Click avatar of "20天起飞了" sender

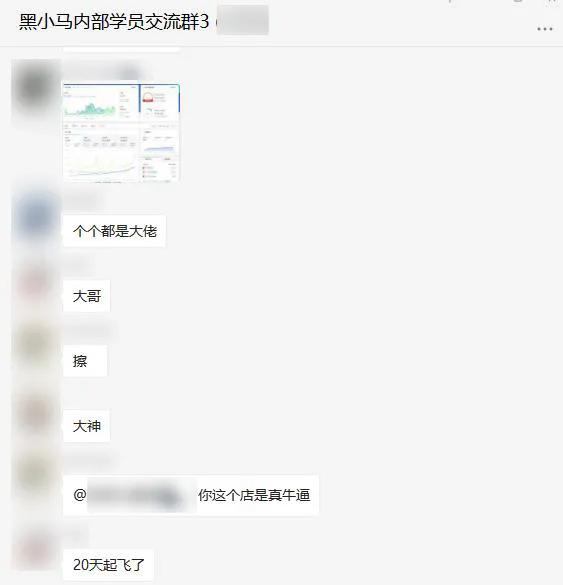click(x=35, y=548)
